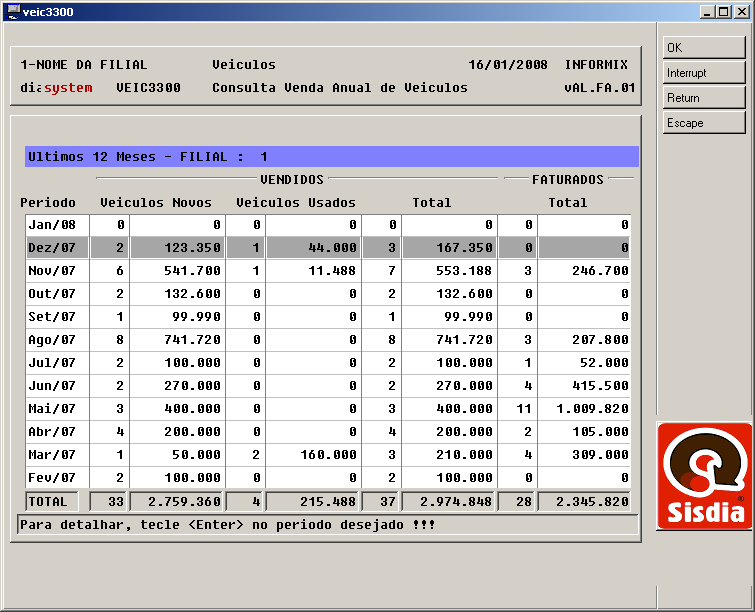Click Mar/07 used vehicles value 160.000
The height and width of the screenshot is (612, 755).
click(313, 455)
